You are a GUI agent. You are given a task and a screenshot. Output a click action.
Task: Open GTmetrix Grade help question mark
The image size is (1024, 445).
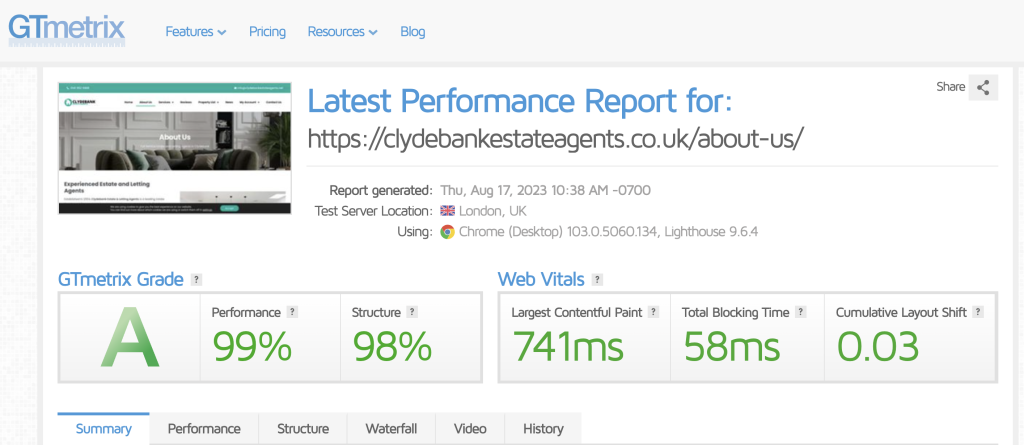(197, 280)
